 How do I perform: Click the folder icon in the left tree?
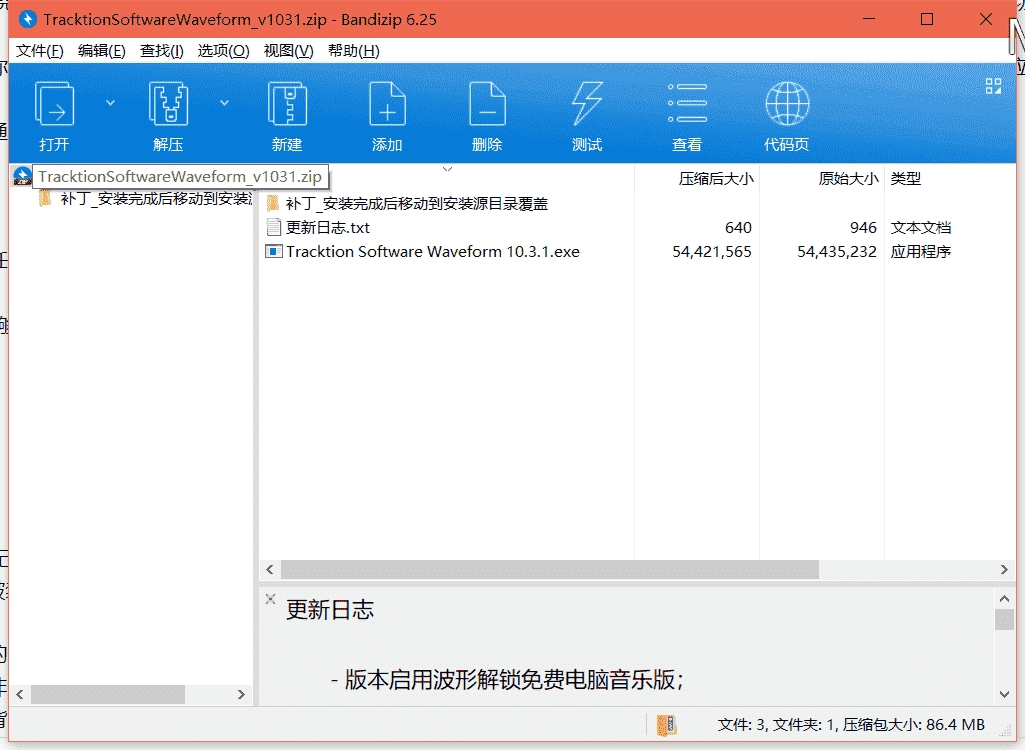click(45, 198)
